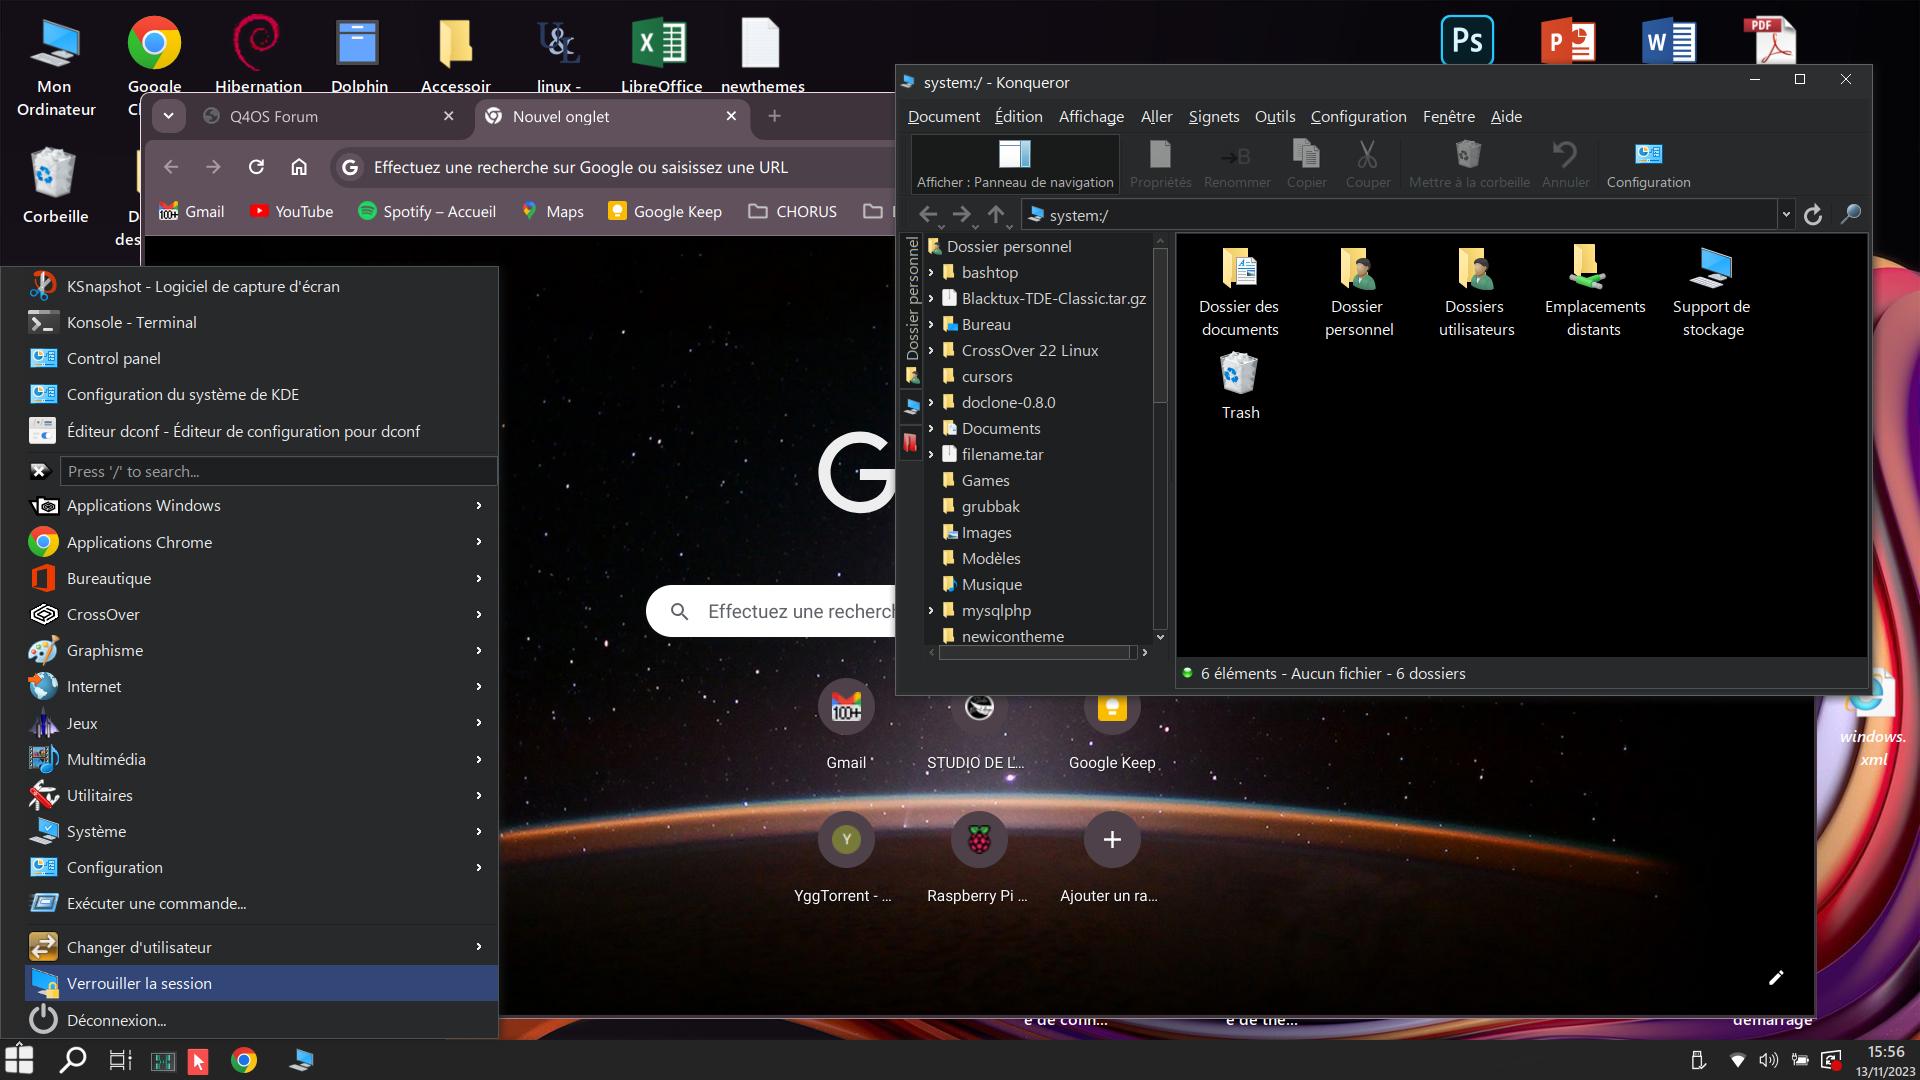Image resolution: width=1920 pixels, height=1080 pixels.
Task: Toggle the Konqueror navigation panel
Action: (1014, 164)
